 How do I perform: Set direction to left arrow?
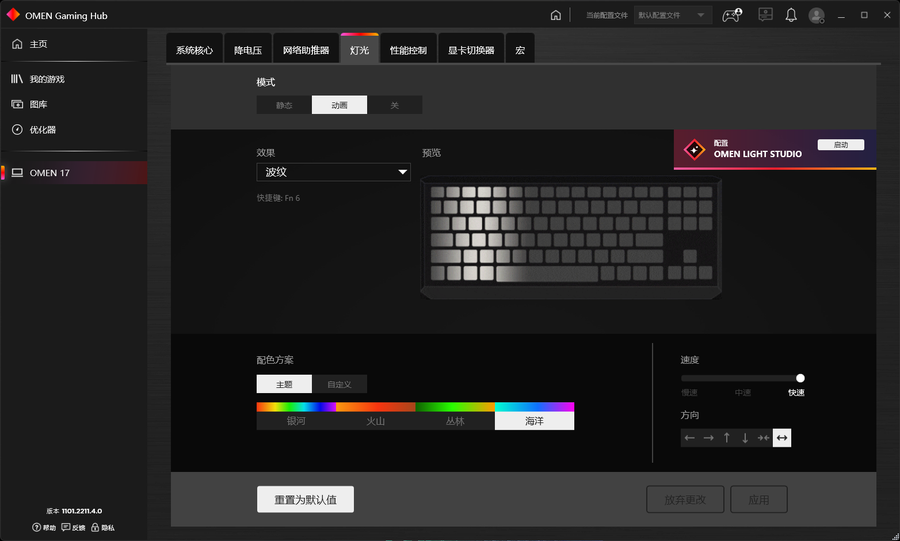690,438
